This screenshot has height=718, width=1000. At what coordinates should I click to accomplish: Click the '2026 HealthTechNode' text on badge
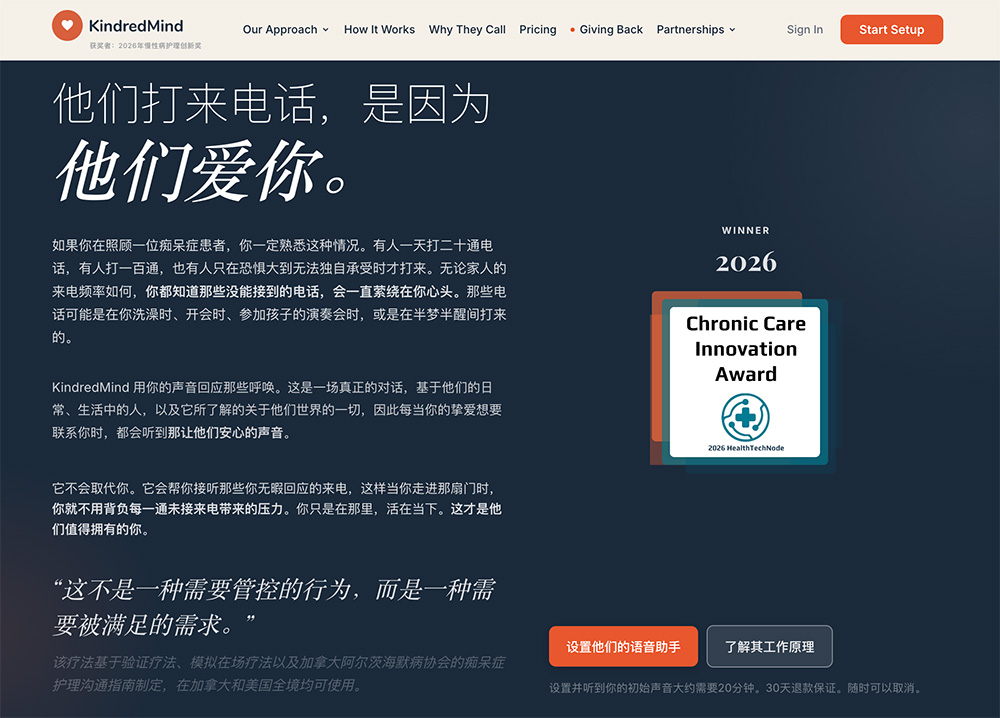[746, 448]
